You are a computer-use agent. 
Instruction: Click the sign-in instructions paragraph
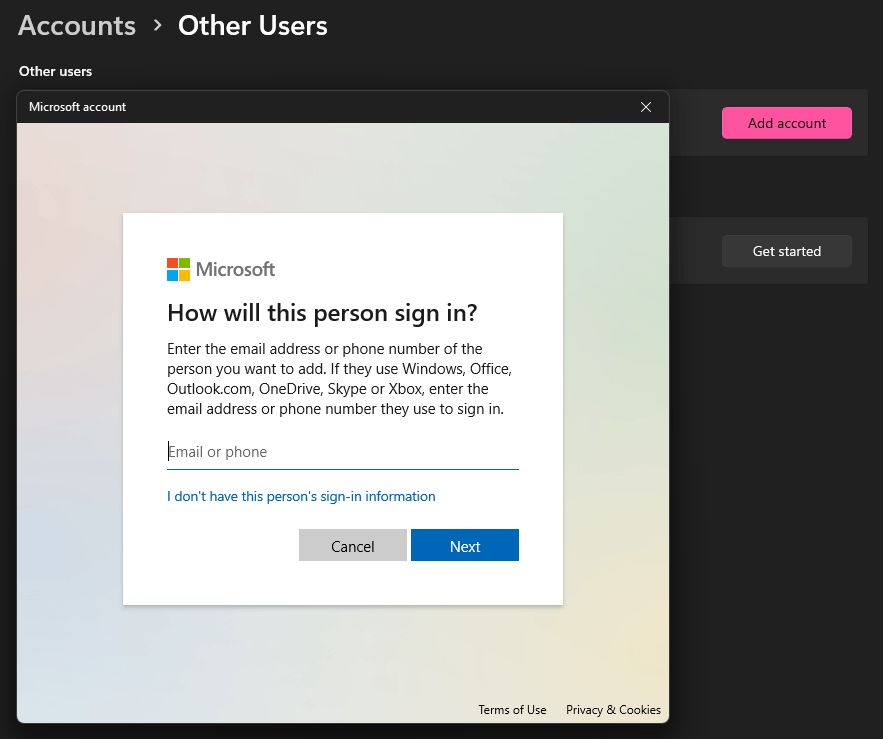pos(339,379)
